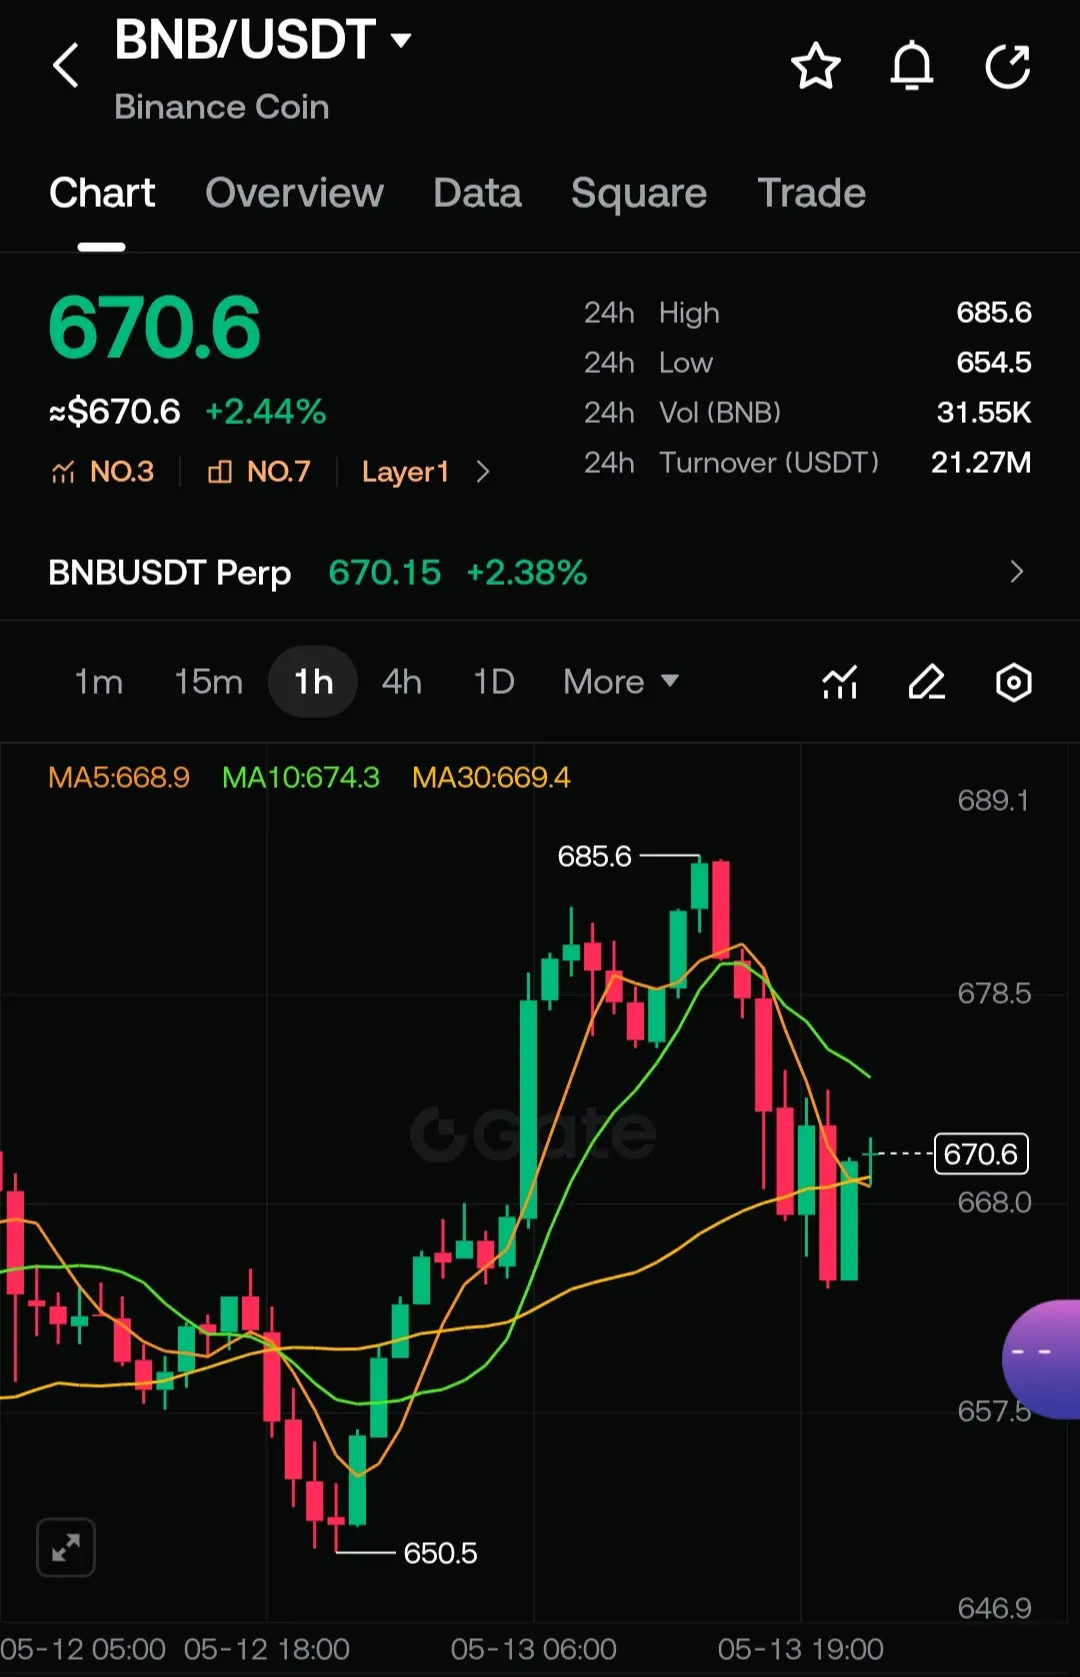This screenshot has width=1080, height=1677.
Task: Tap the current price tag 670.6 on chart
Action: [x=981, y=1154]
